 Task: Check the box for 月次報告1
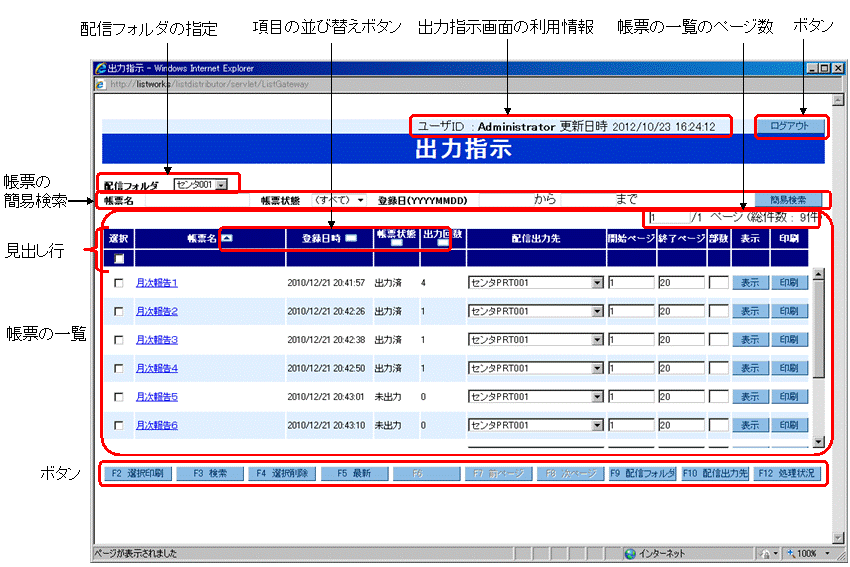[119, 283]
